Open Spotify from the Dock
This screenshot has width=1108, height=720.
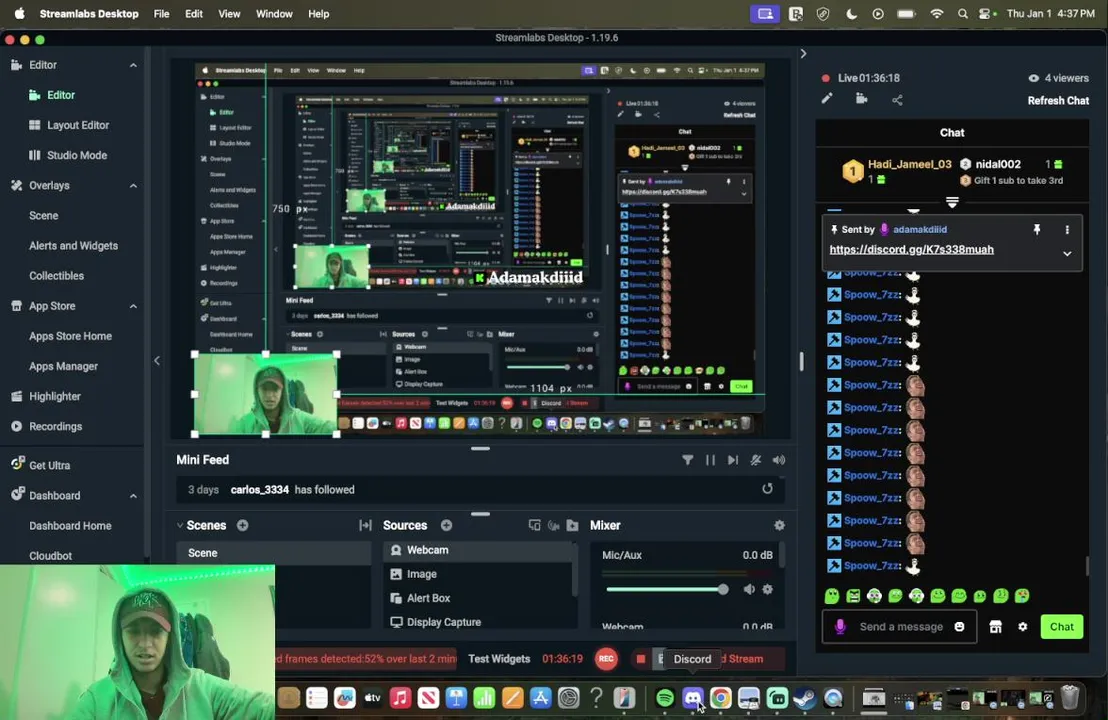[x=665, y=698]
